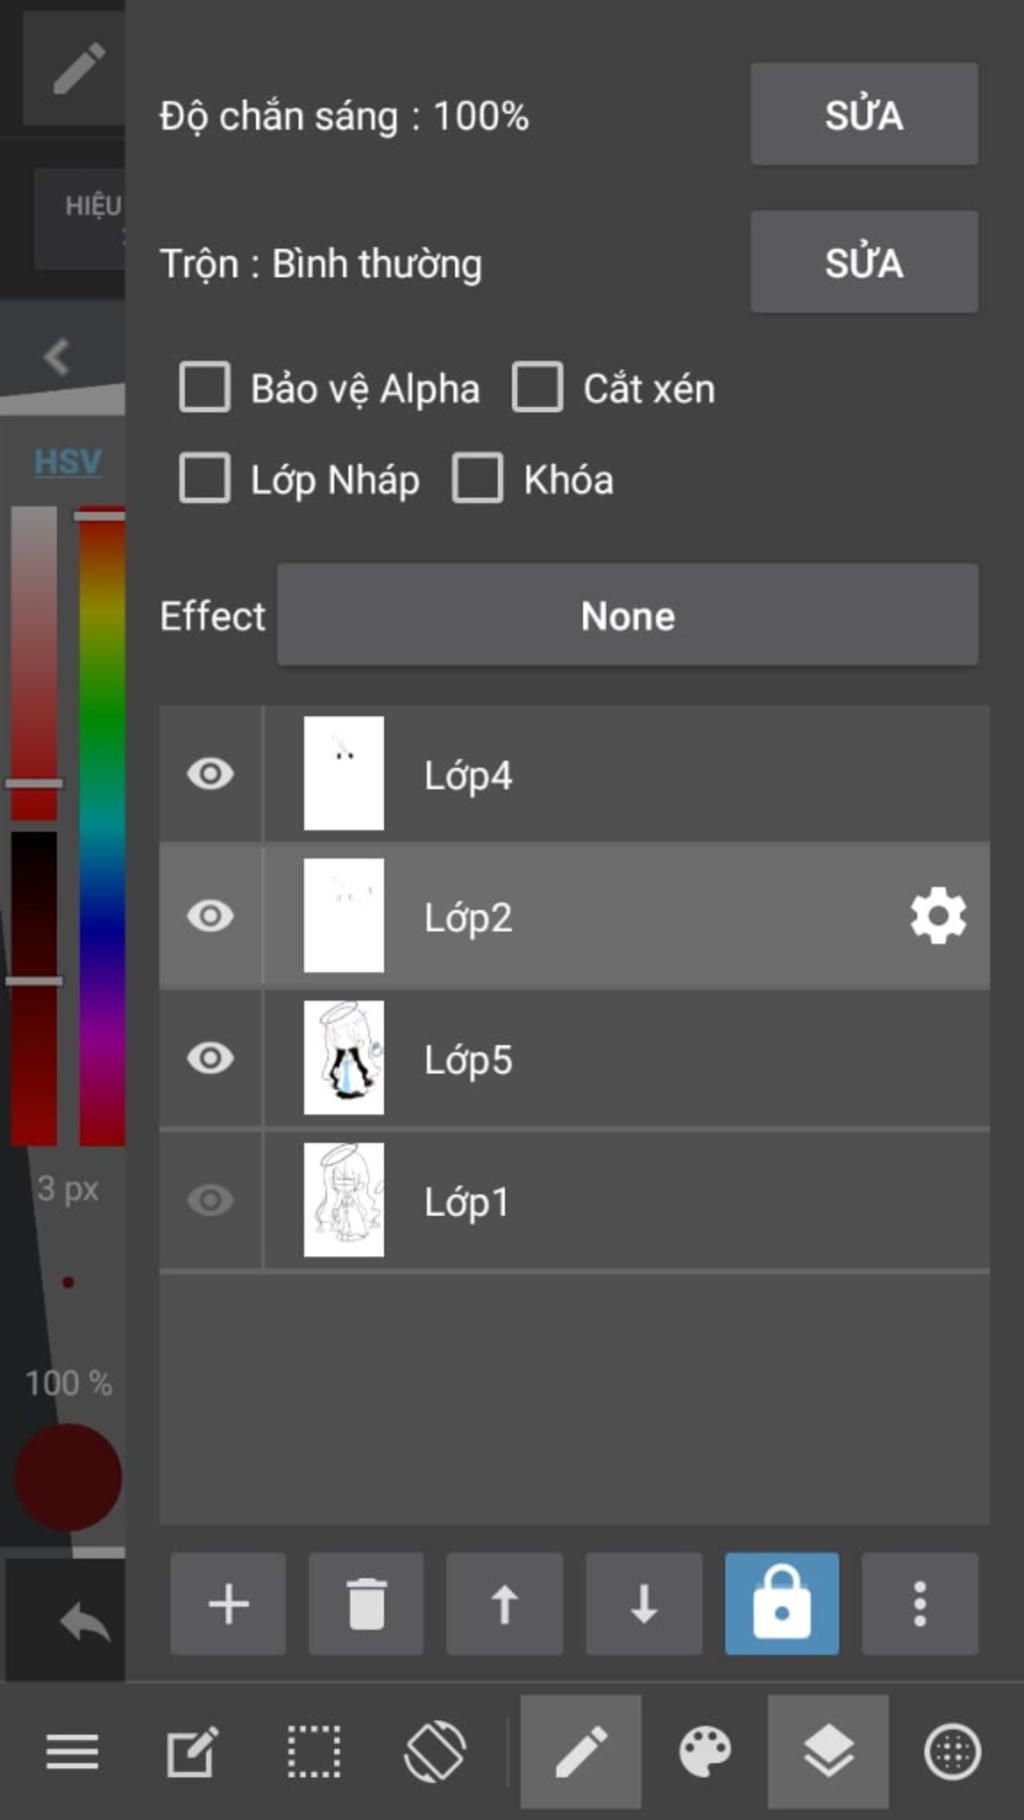
Task: Move layer up with the up arrow
Action: [504, 1604]
